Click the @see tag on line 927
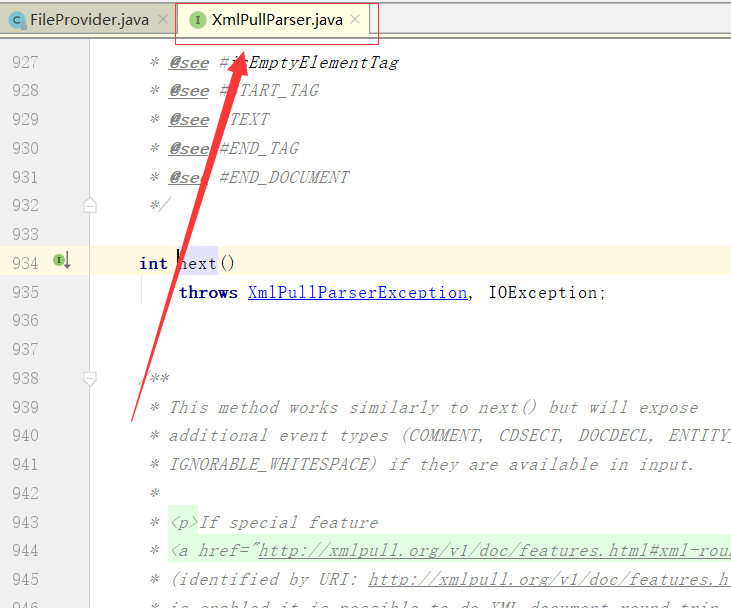Screen dimensions: 731x608 coord(189,62)
